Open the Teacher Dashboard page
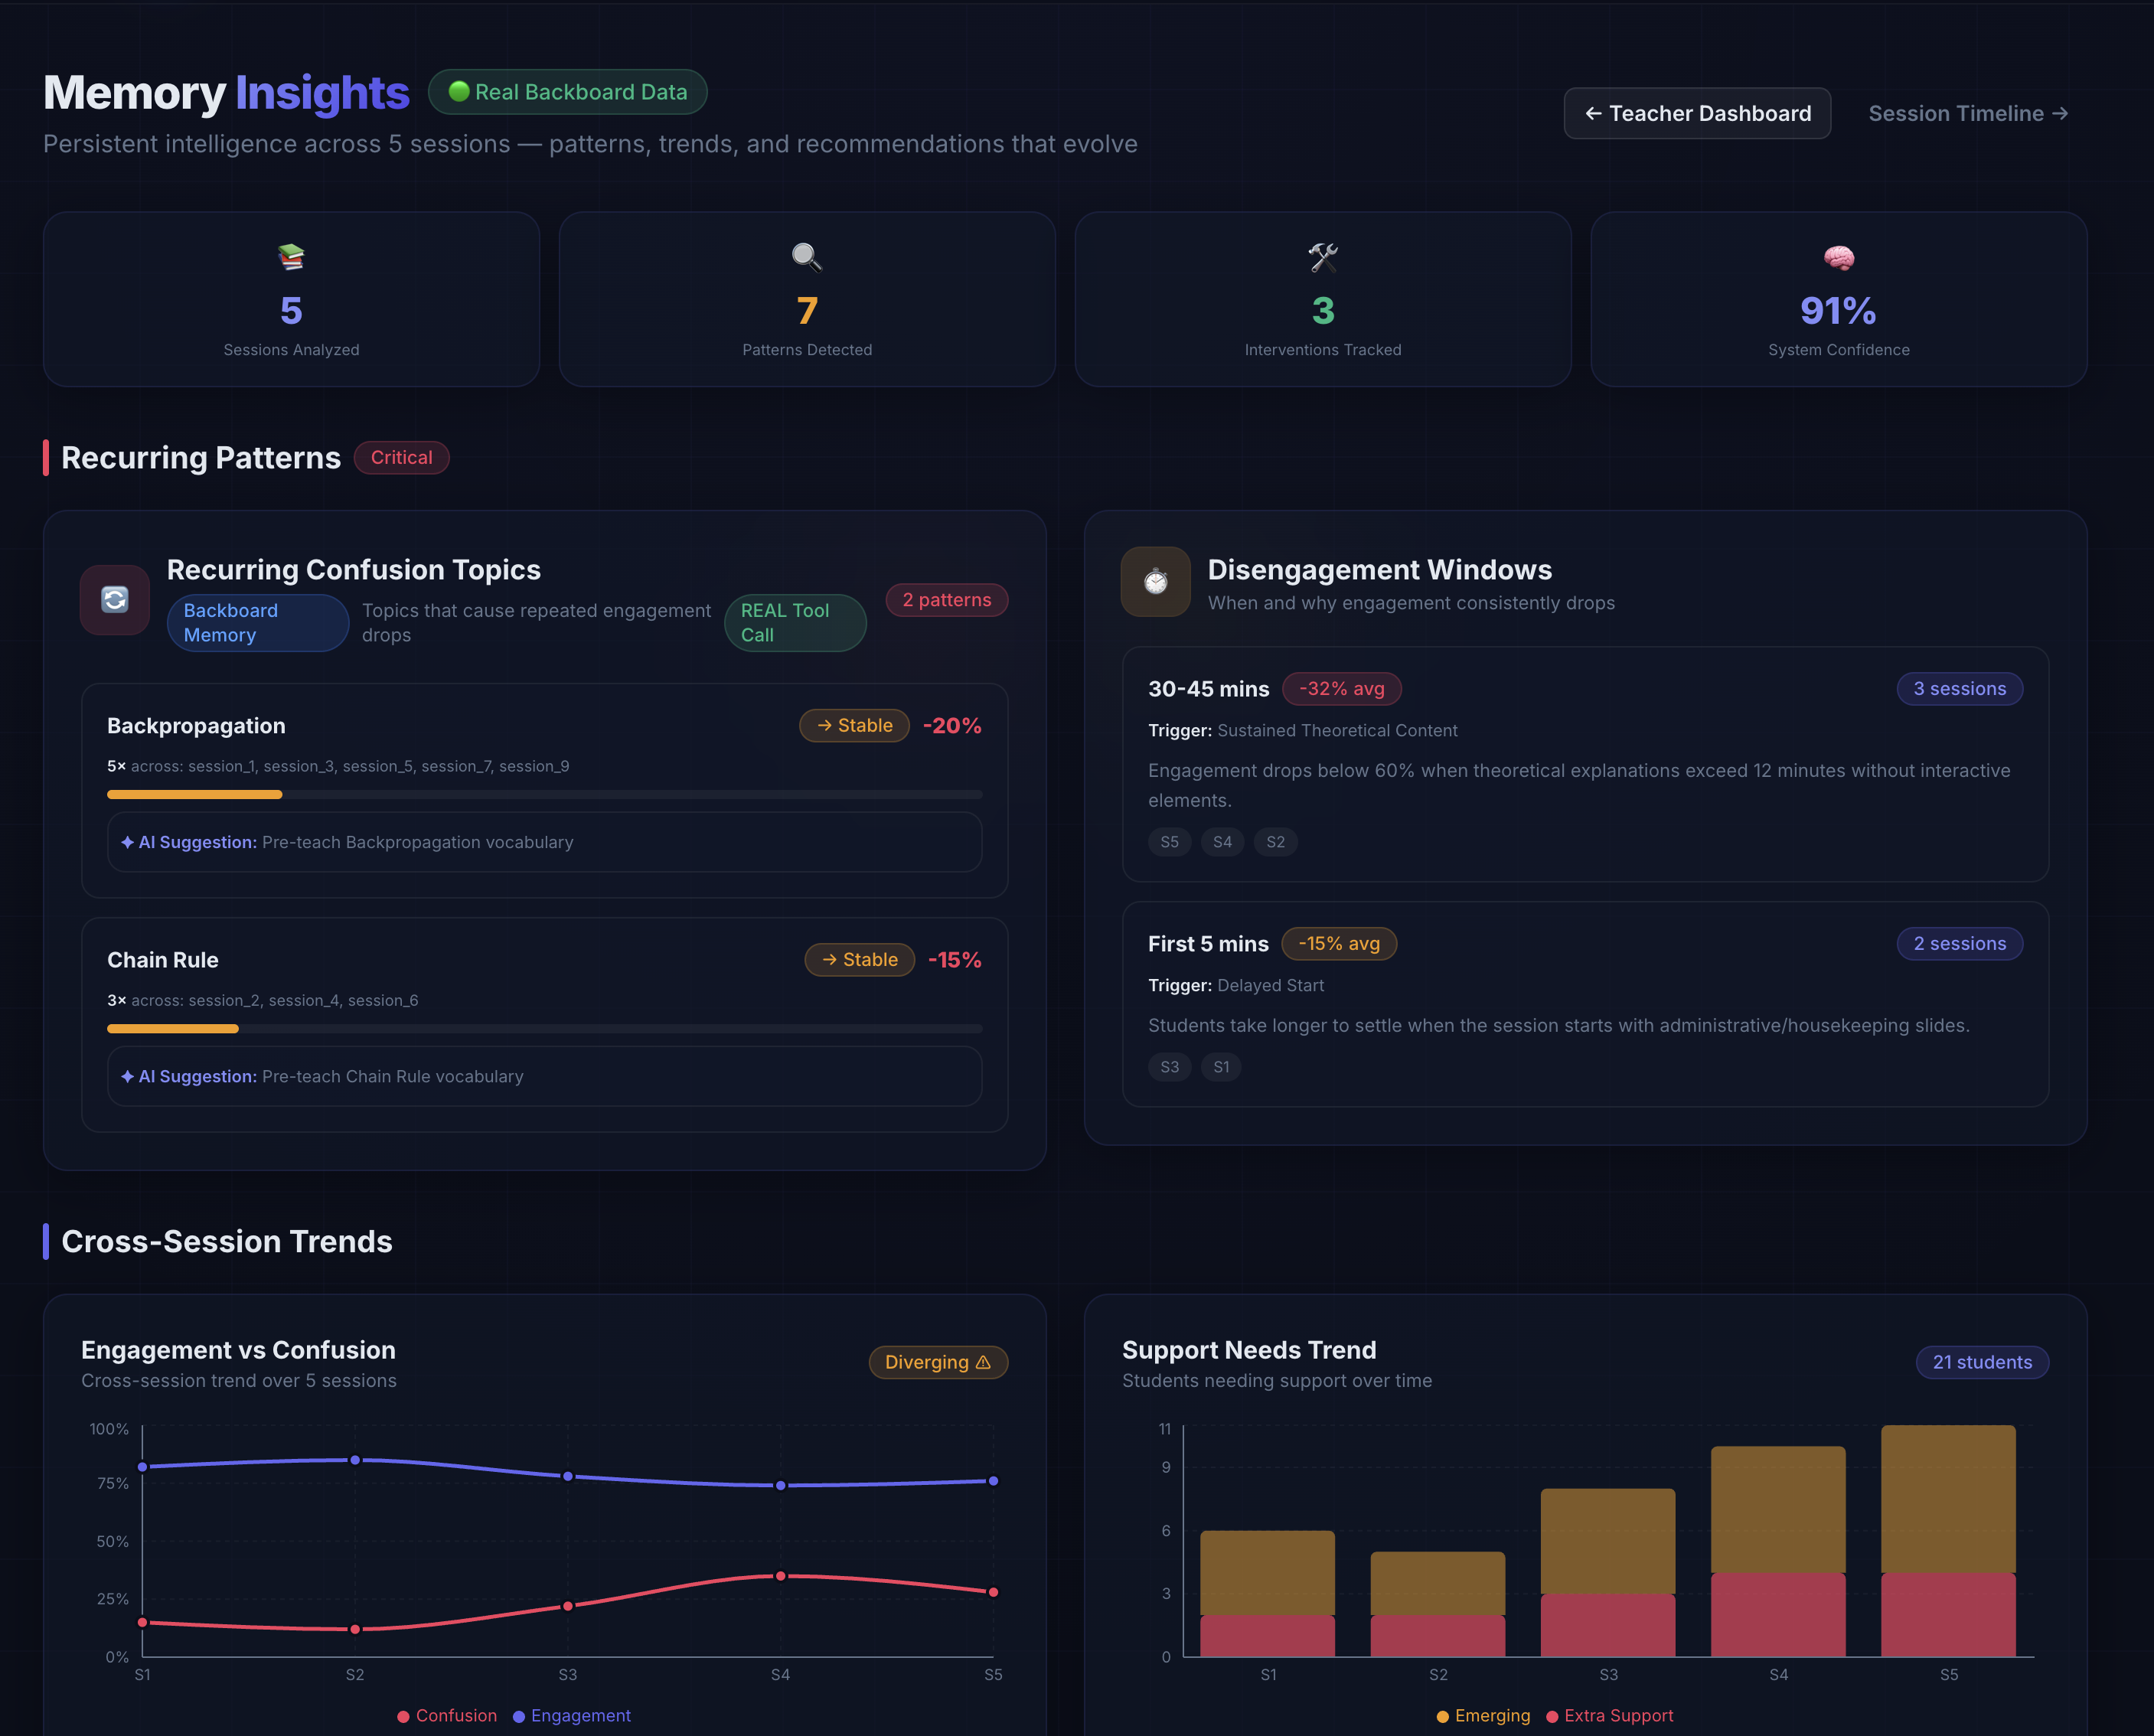2154x1736 pixels. coord(1696,113)
